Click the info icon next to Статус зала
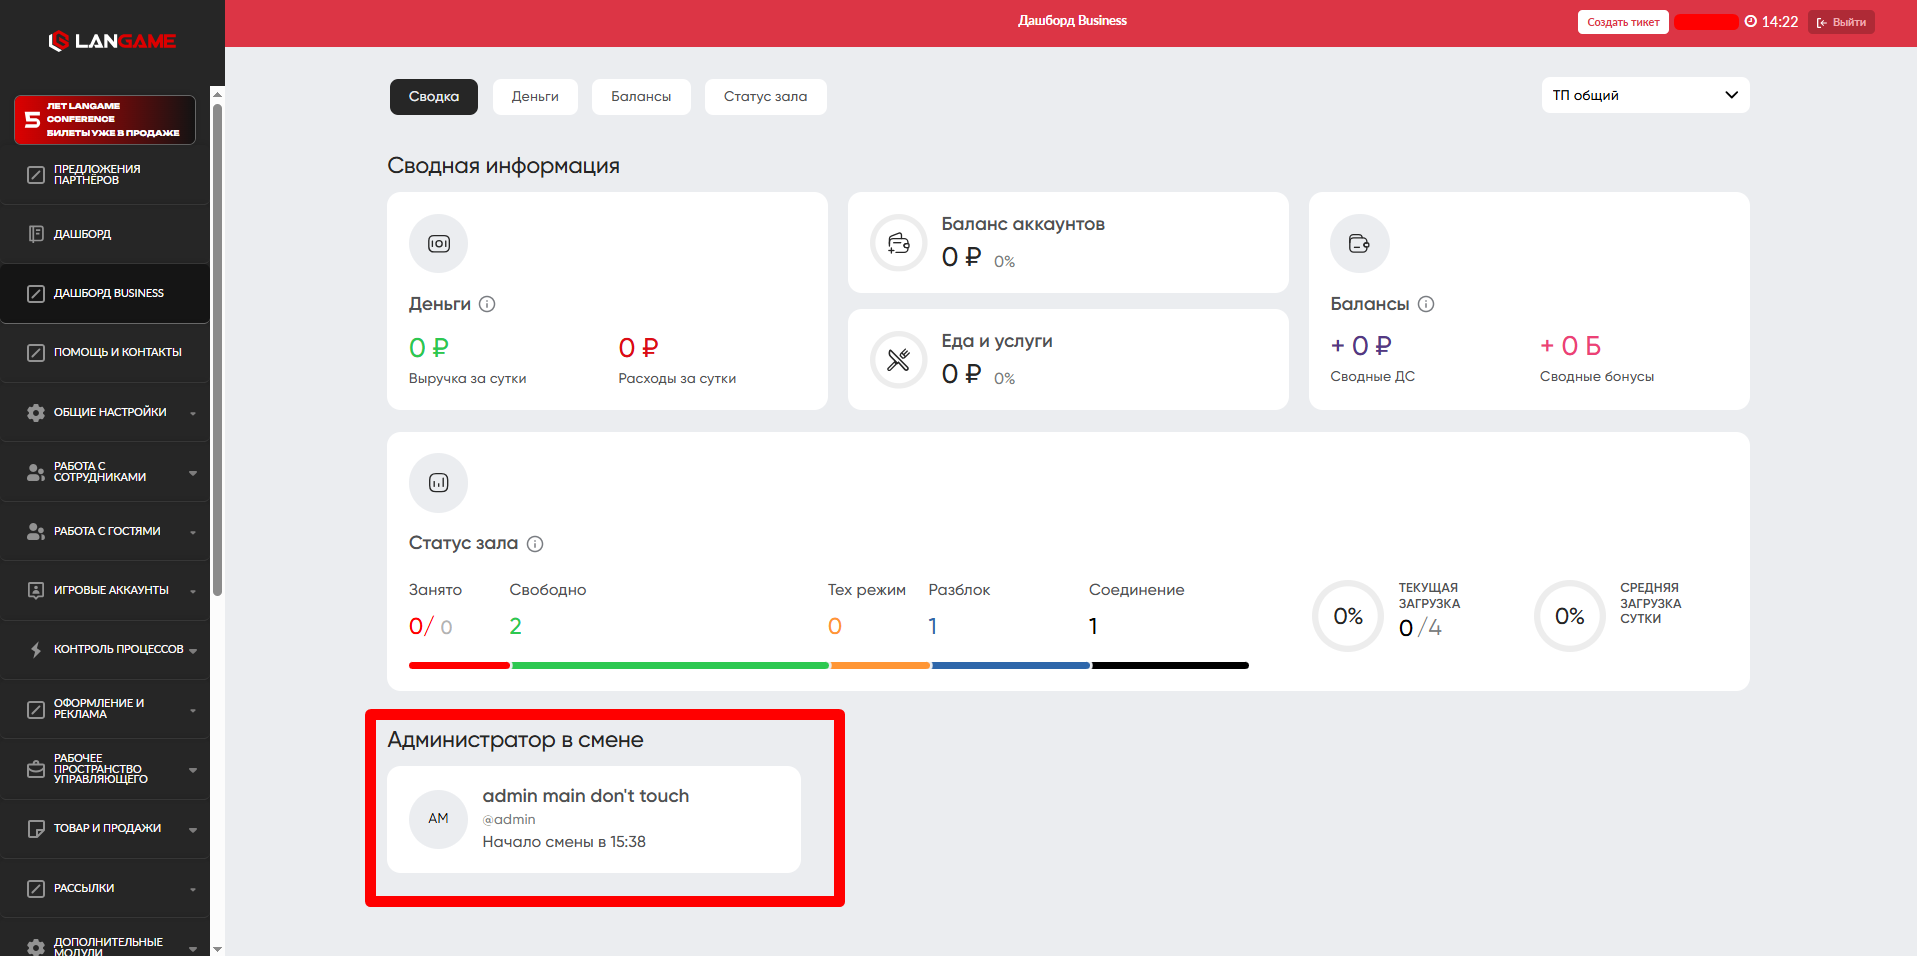Viewport: 1917px width, 956px height. tap(535, 544)
